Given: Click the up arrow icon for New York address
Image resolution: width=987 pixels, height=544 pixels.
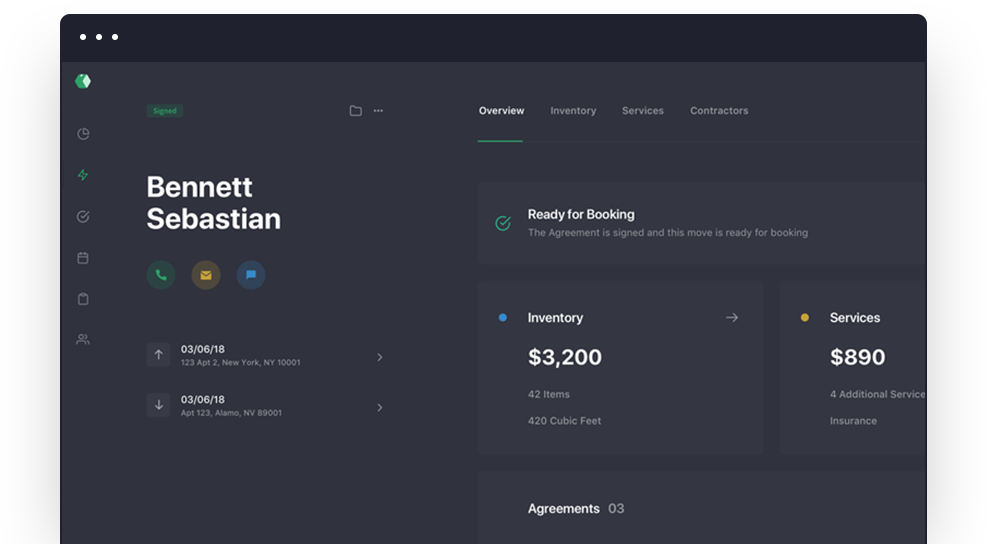Looking at the screenshot, I should tap(159, 354).
